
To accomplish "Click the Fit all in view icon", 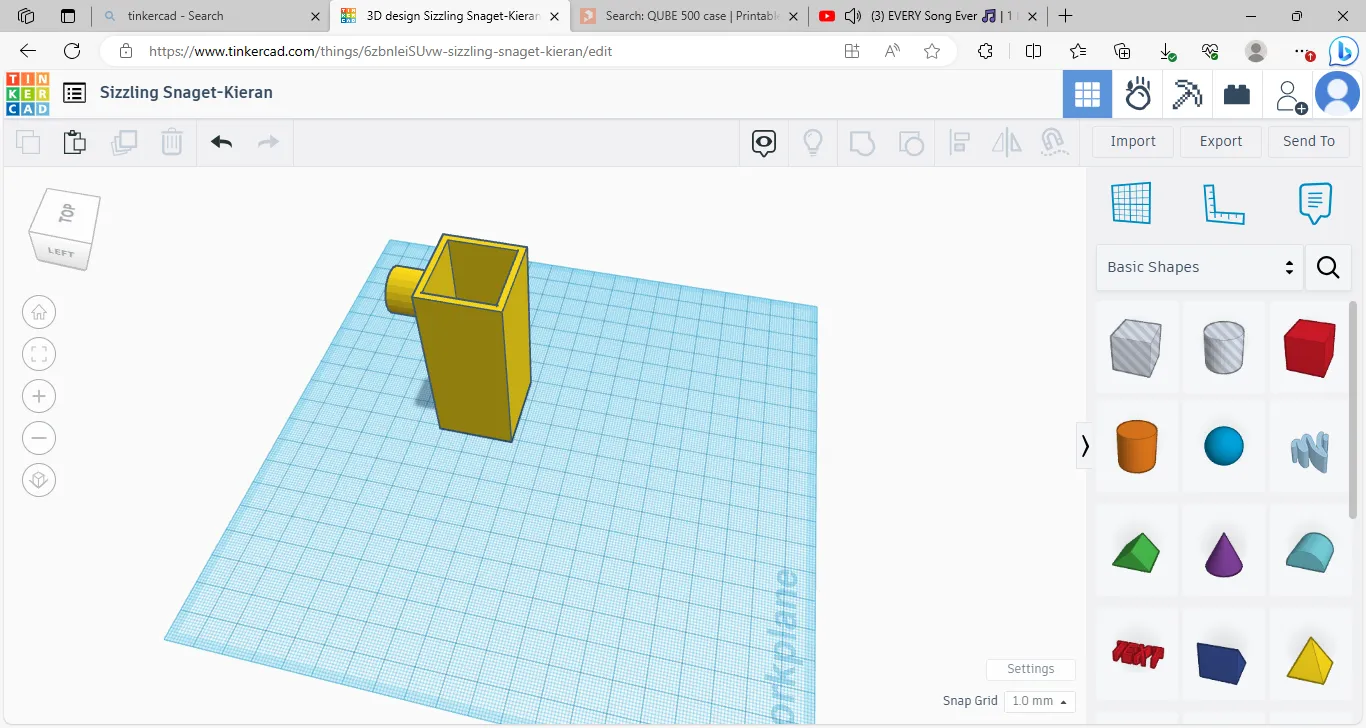I will pyautogui.click(x=39, y=354).
